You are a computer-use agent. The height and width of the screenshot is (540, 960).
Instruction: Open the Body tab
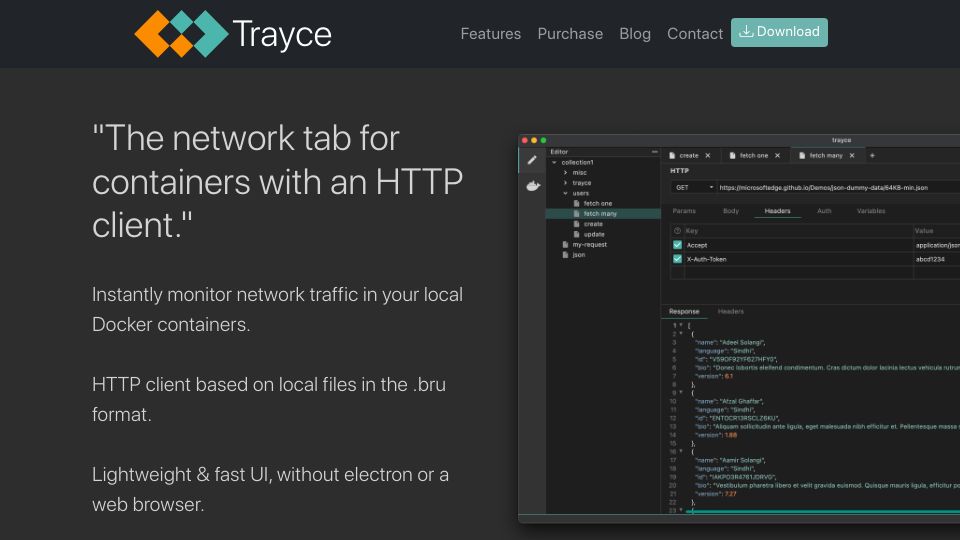(x=730, y=211)
